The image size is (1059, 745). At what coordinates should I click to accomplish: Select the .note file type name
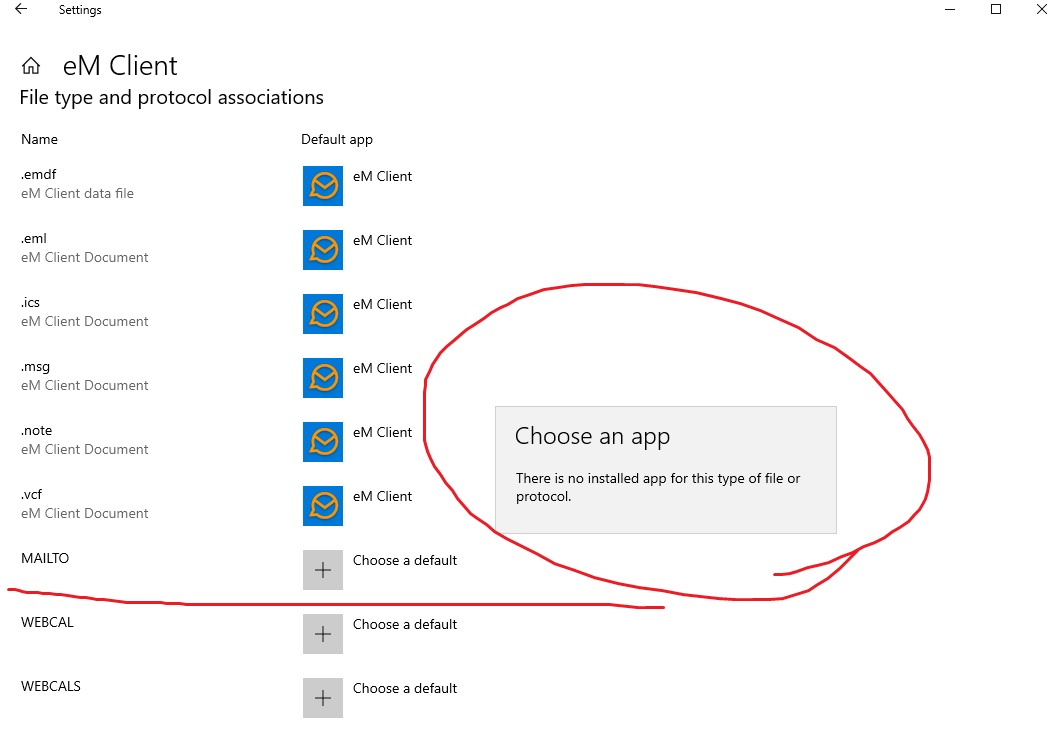tap(36, 431)
